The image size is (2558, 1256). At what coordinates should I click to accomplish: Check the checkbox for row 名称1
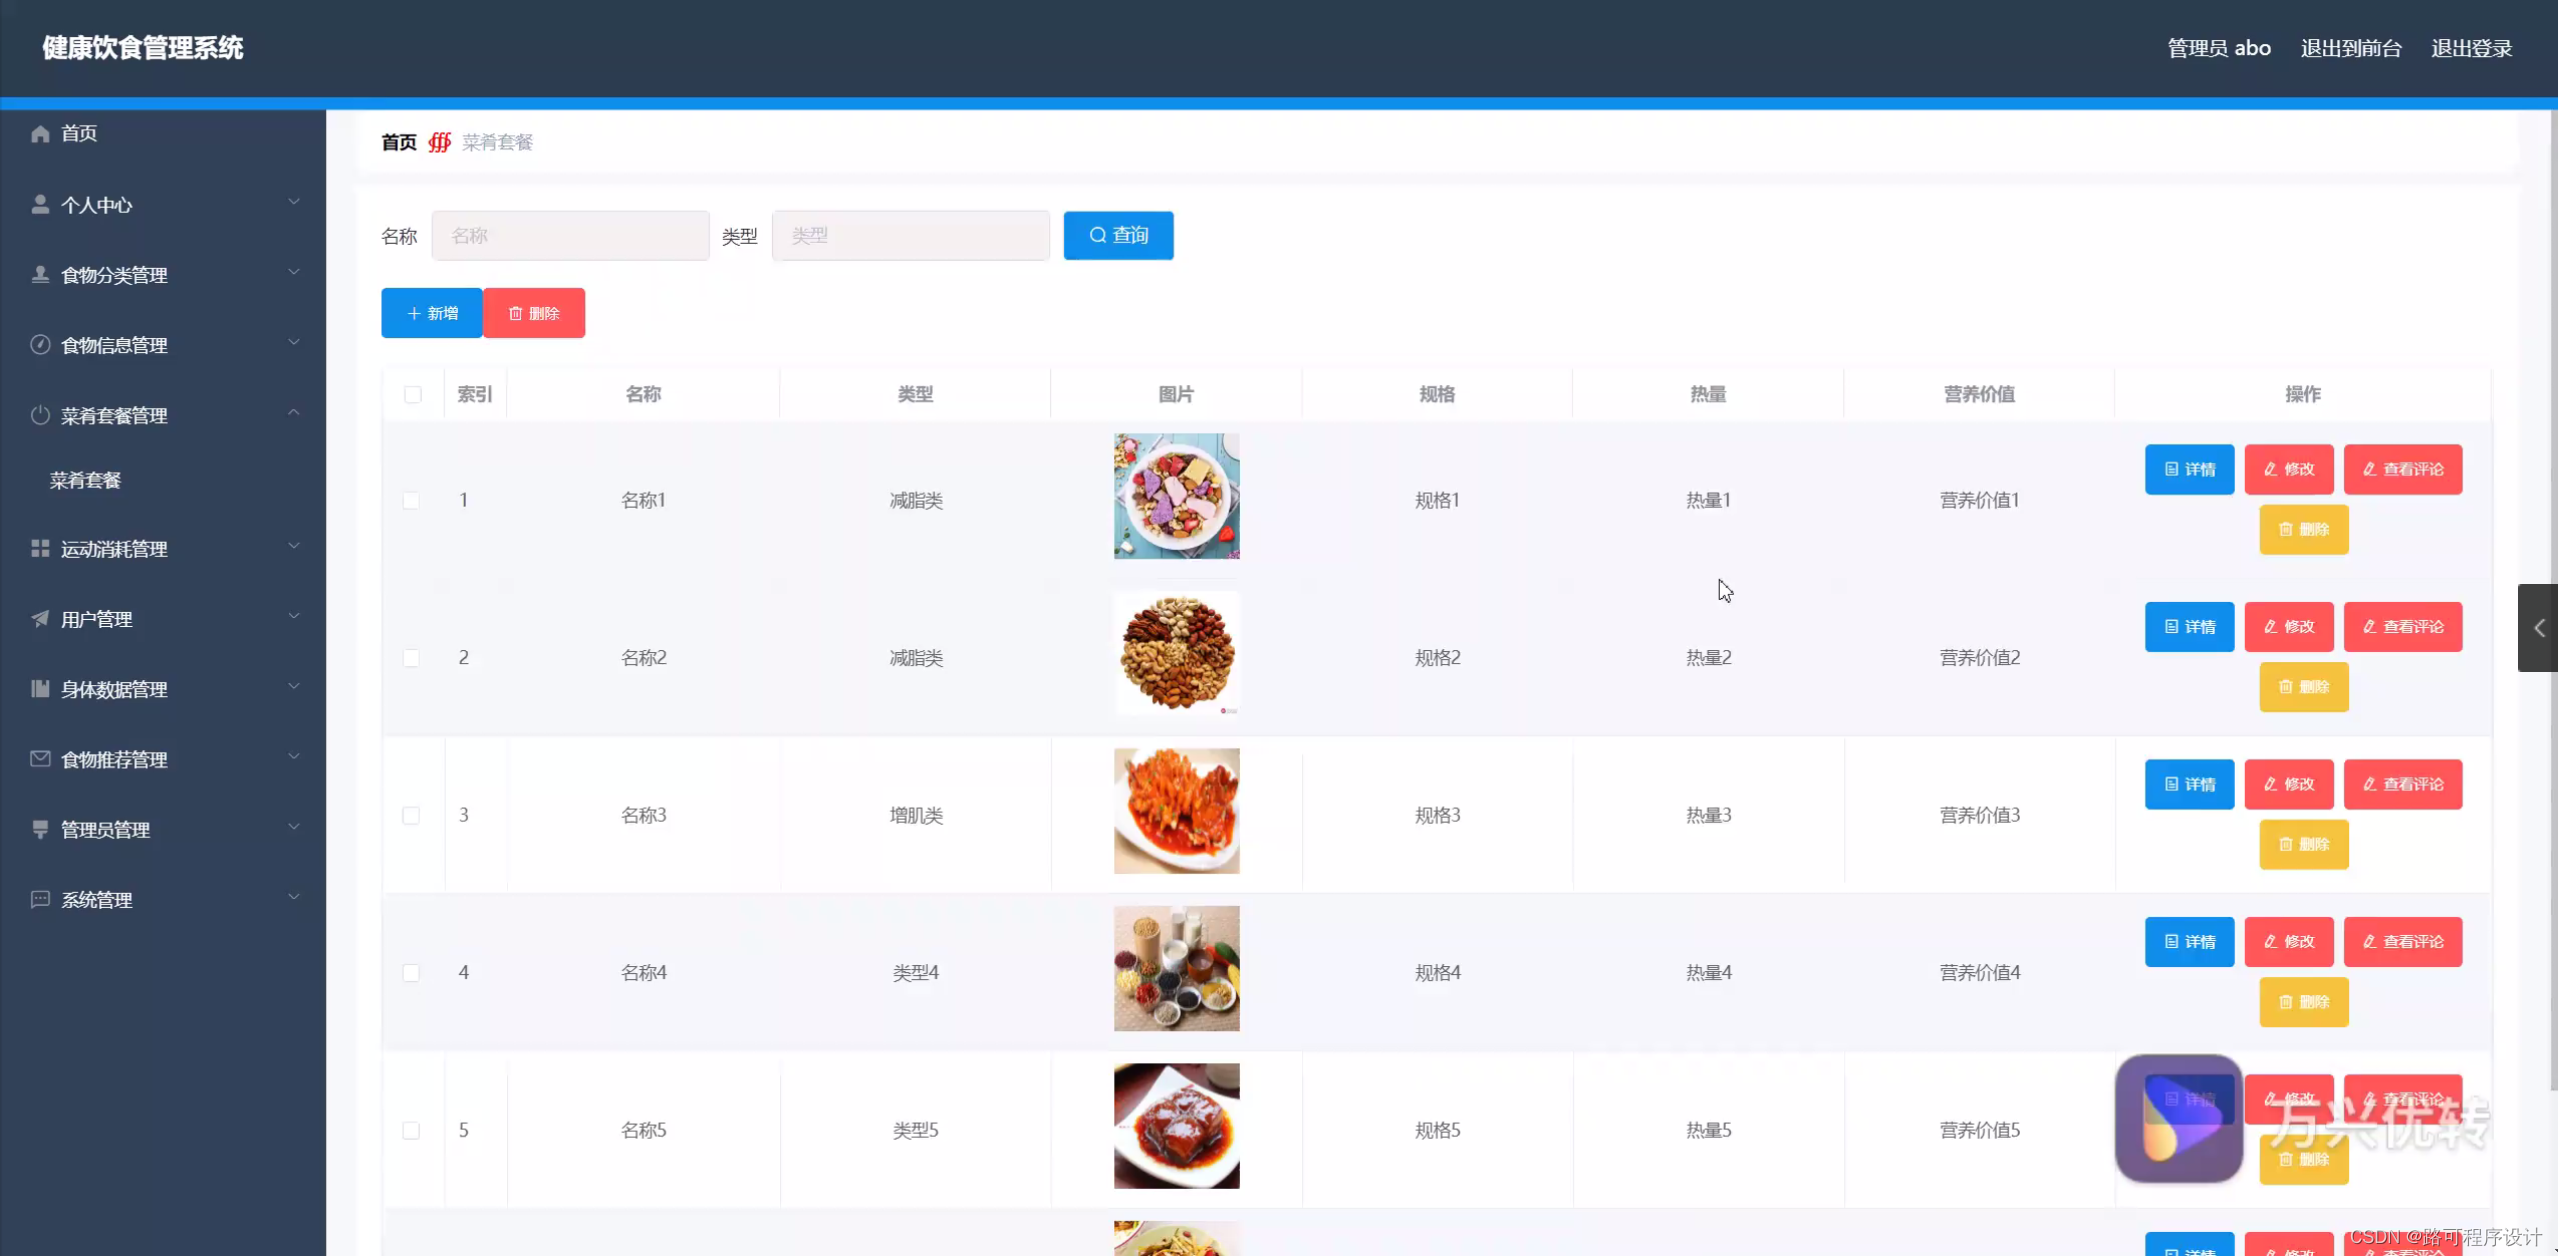(x=411, y=500)
